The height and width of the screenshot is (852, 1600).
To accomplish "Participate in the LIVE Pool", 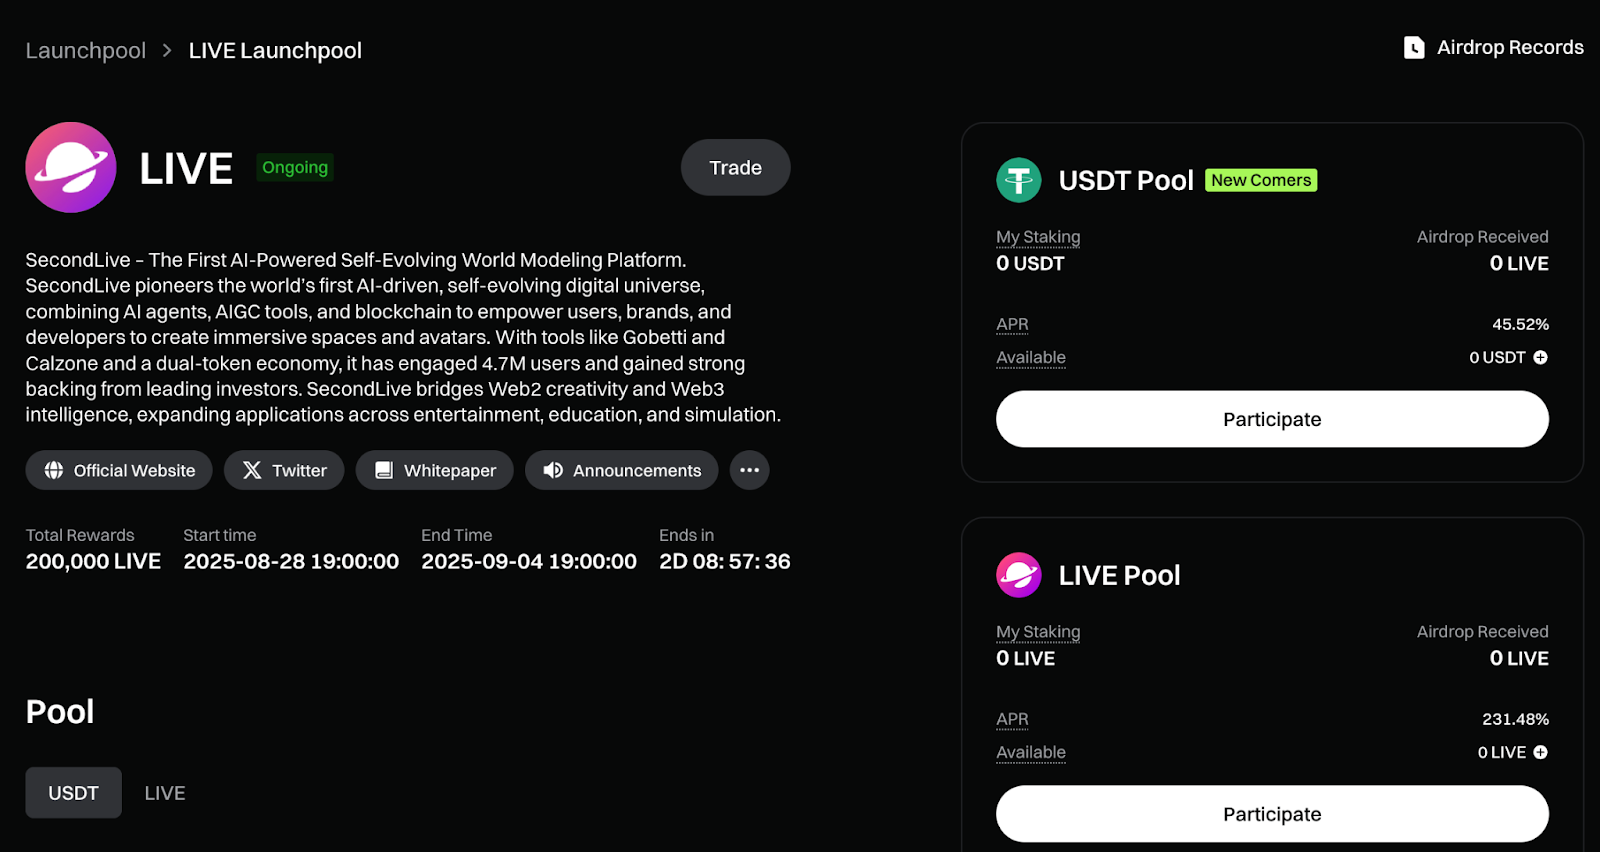I will coord(1272,814).
